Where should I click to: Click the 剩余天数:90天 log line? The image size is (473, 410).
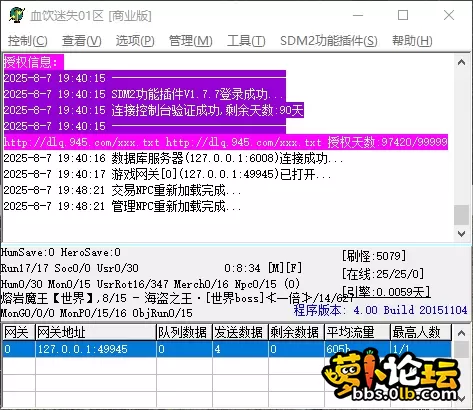[x=153, y=110]
